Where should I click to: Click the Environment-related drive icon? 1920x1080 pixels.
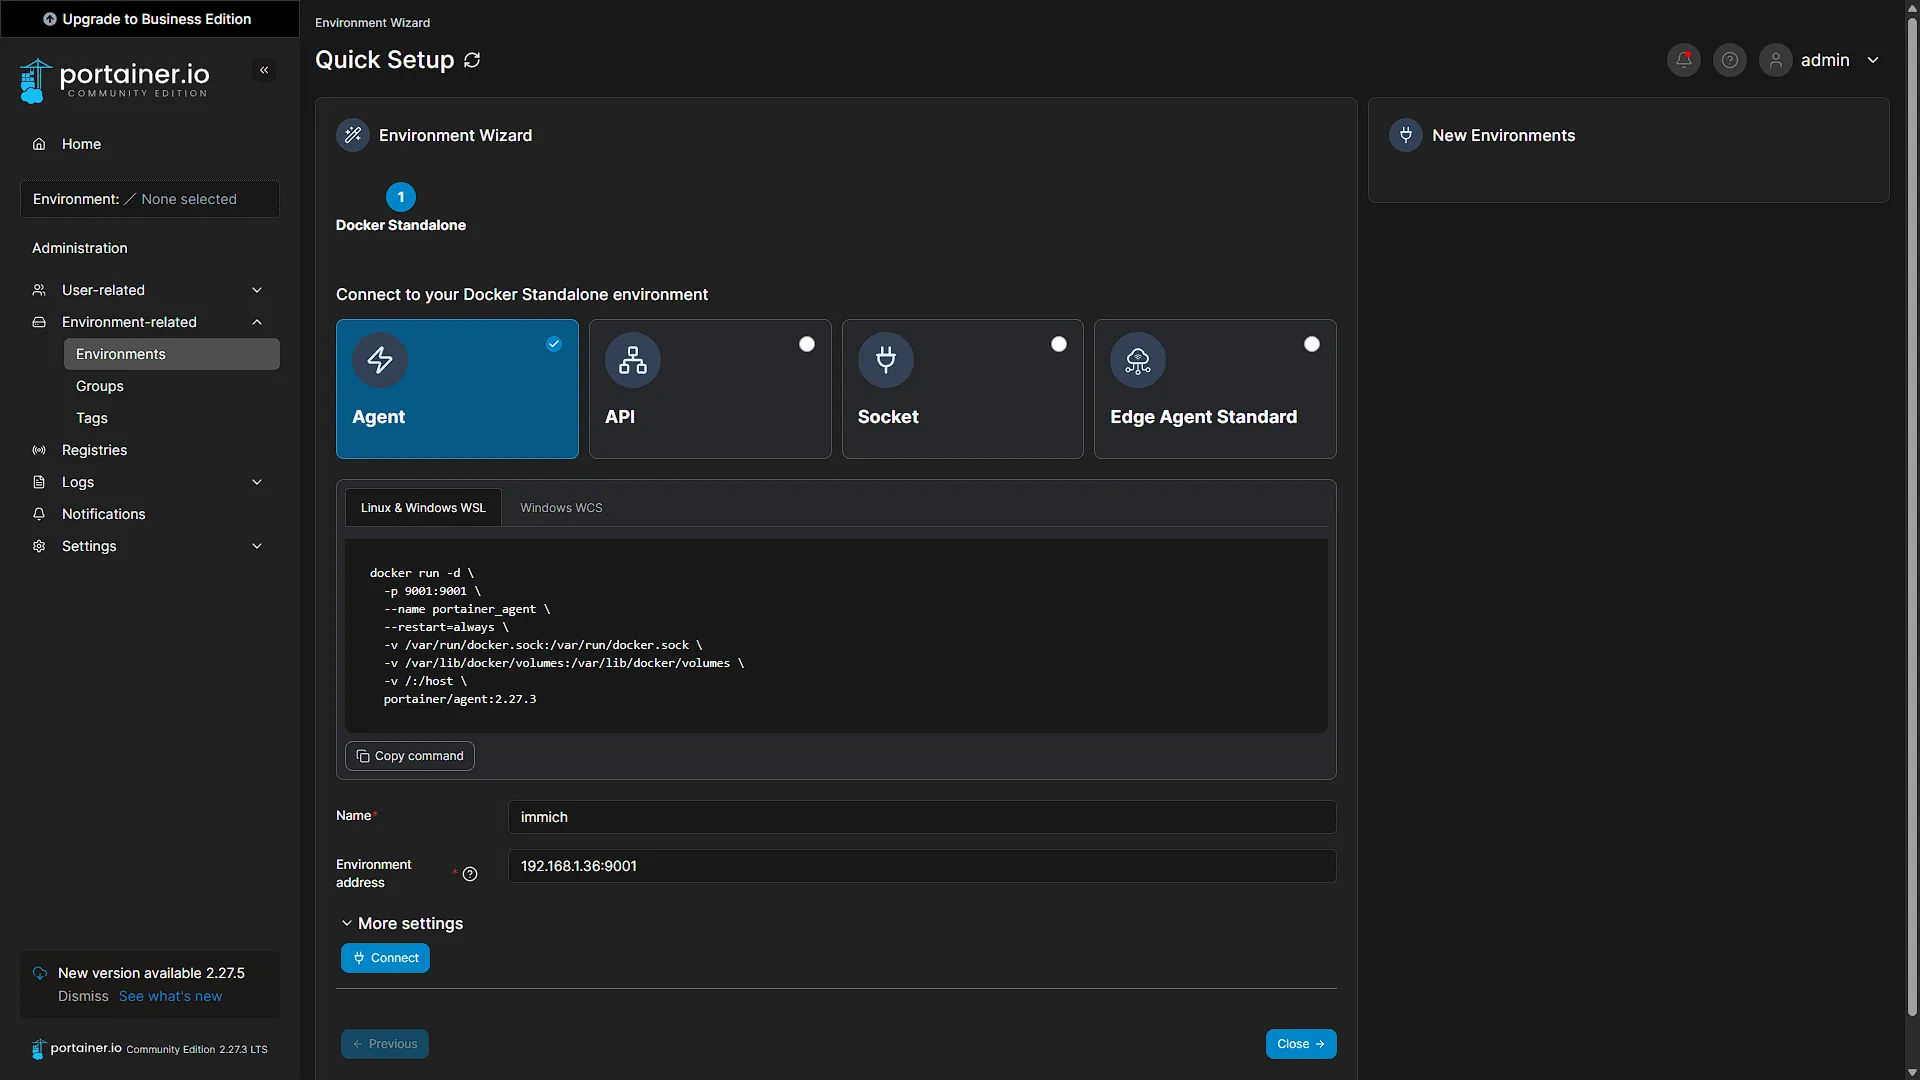(x=39, y=322)
